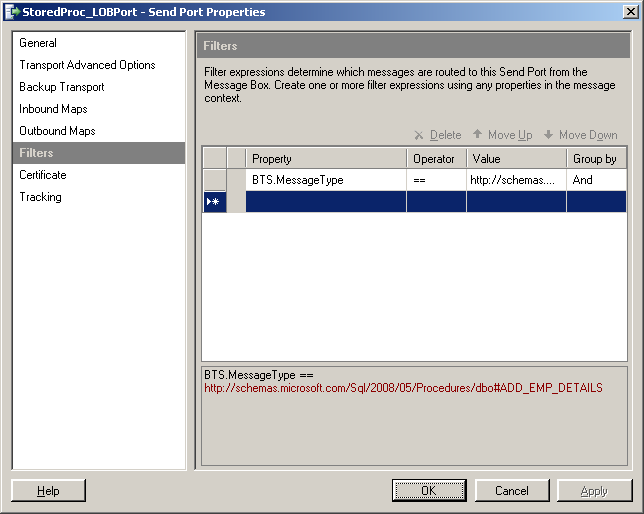This screenshot has width=644, height=514.
Task: Click the Delete filter X icon
Action: [419, 135]
